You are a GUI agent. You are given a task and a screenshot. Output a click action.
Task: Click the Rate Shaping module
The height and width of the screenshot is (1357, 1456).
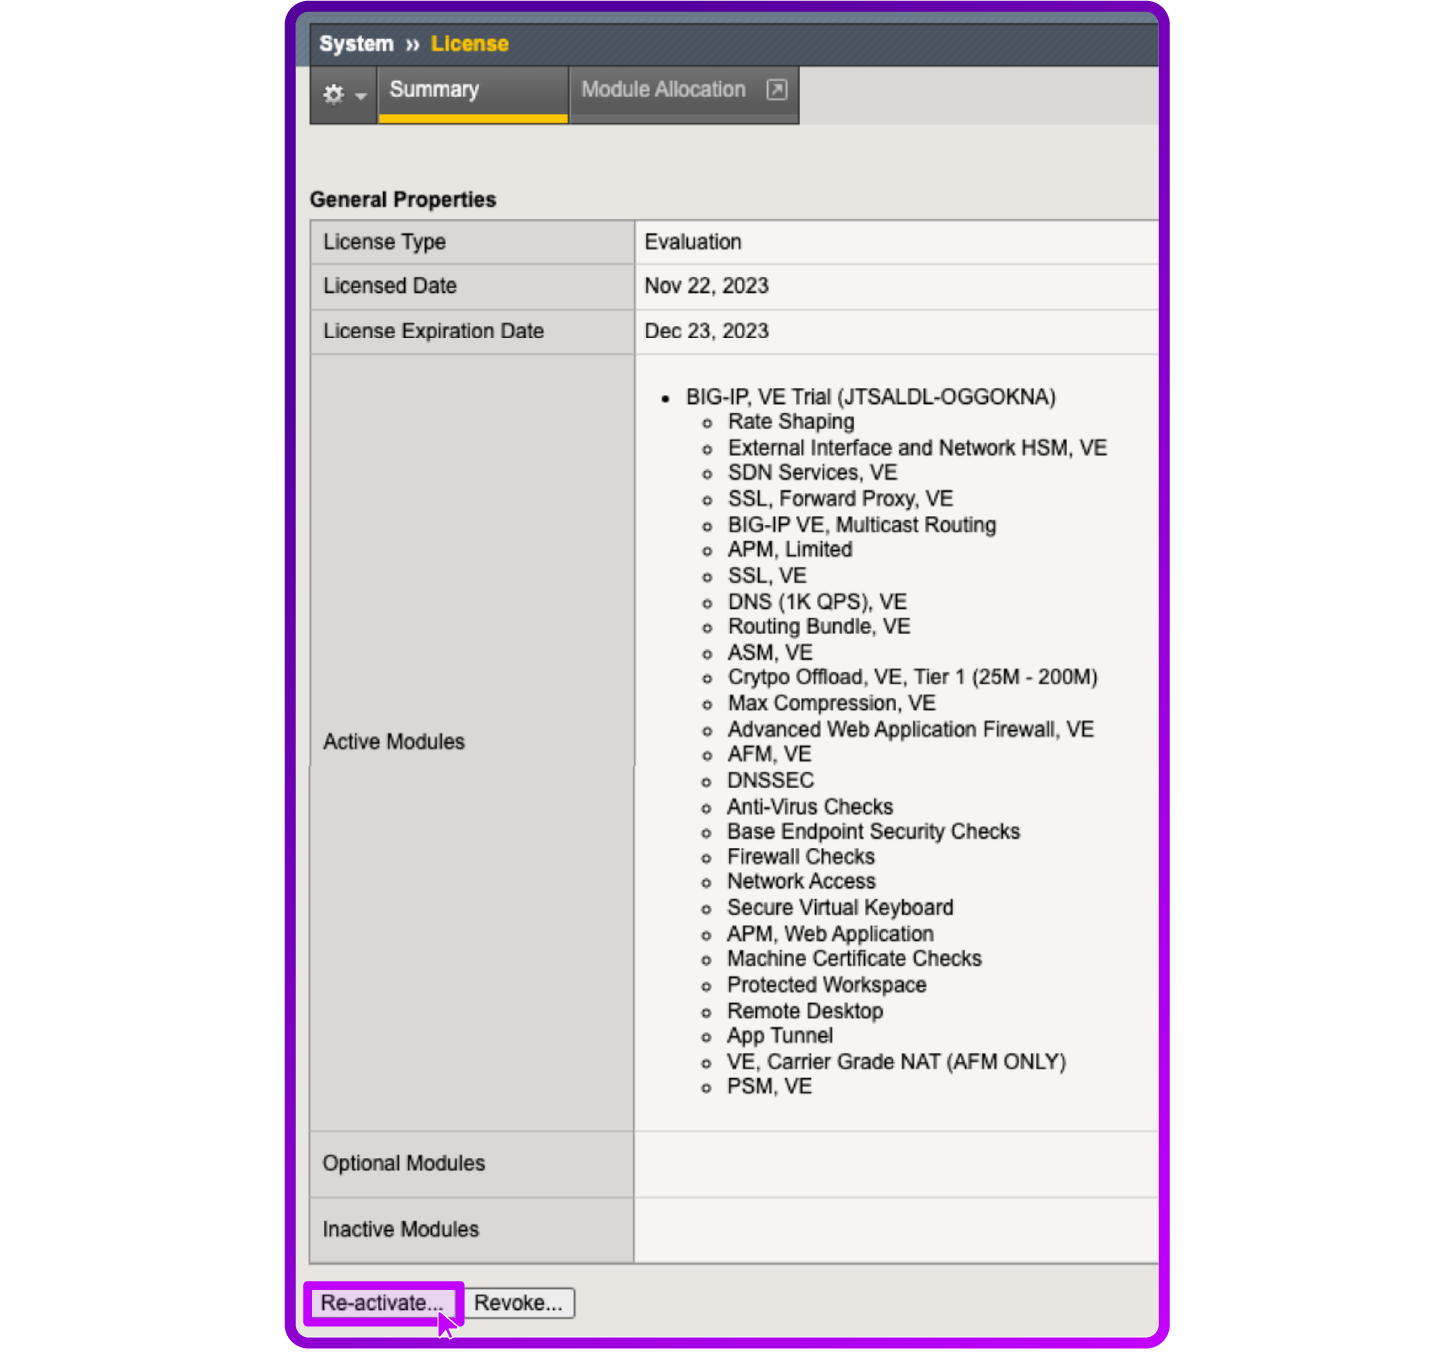[791, 422]
